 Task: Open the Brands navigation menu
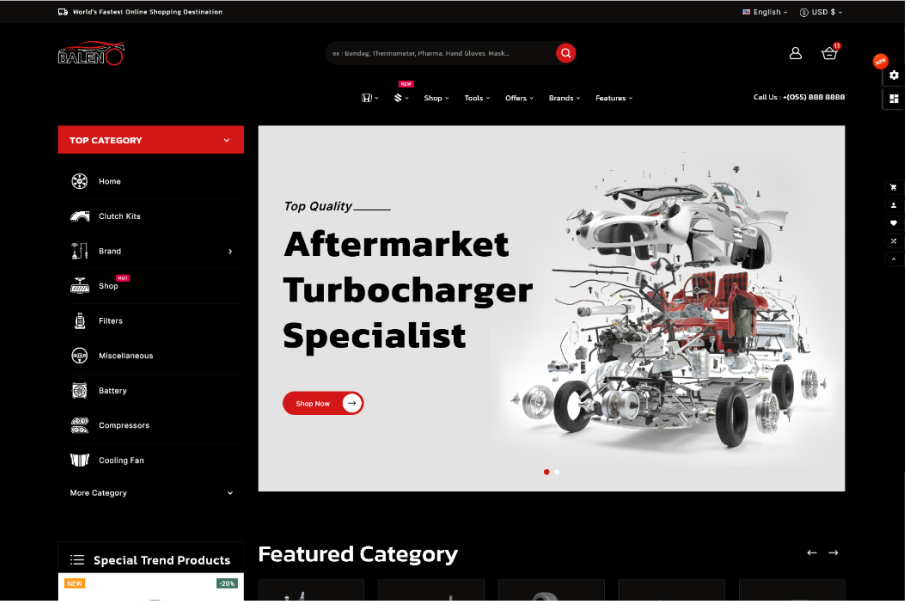point(563,98)
